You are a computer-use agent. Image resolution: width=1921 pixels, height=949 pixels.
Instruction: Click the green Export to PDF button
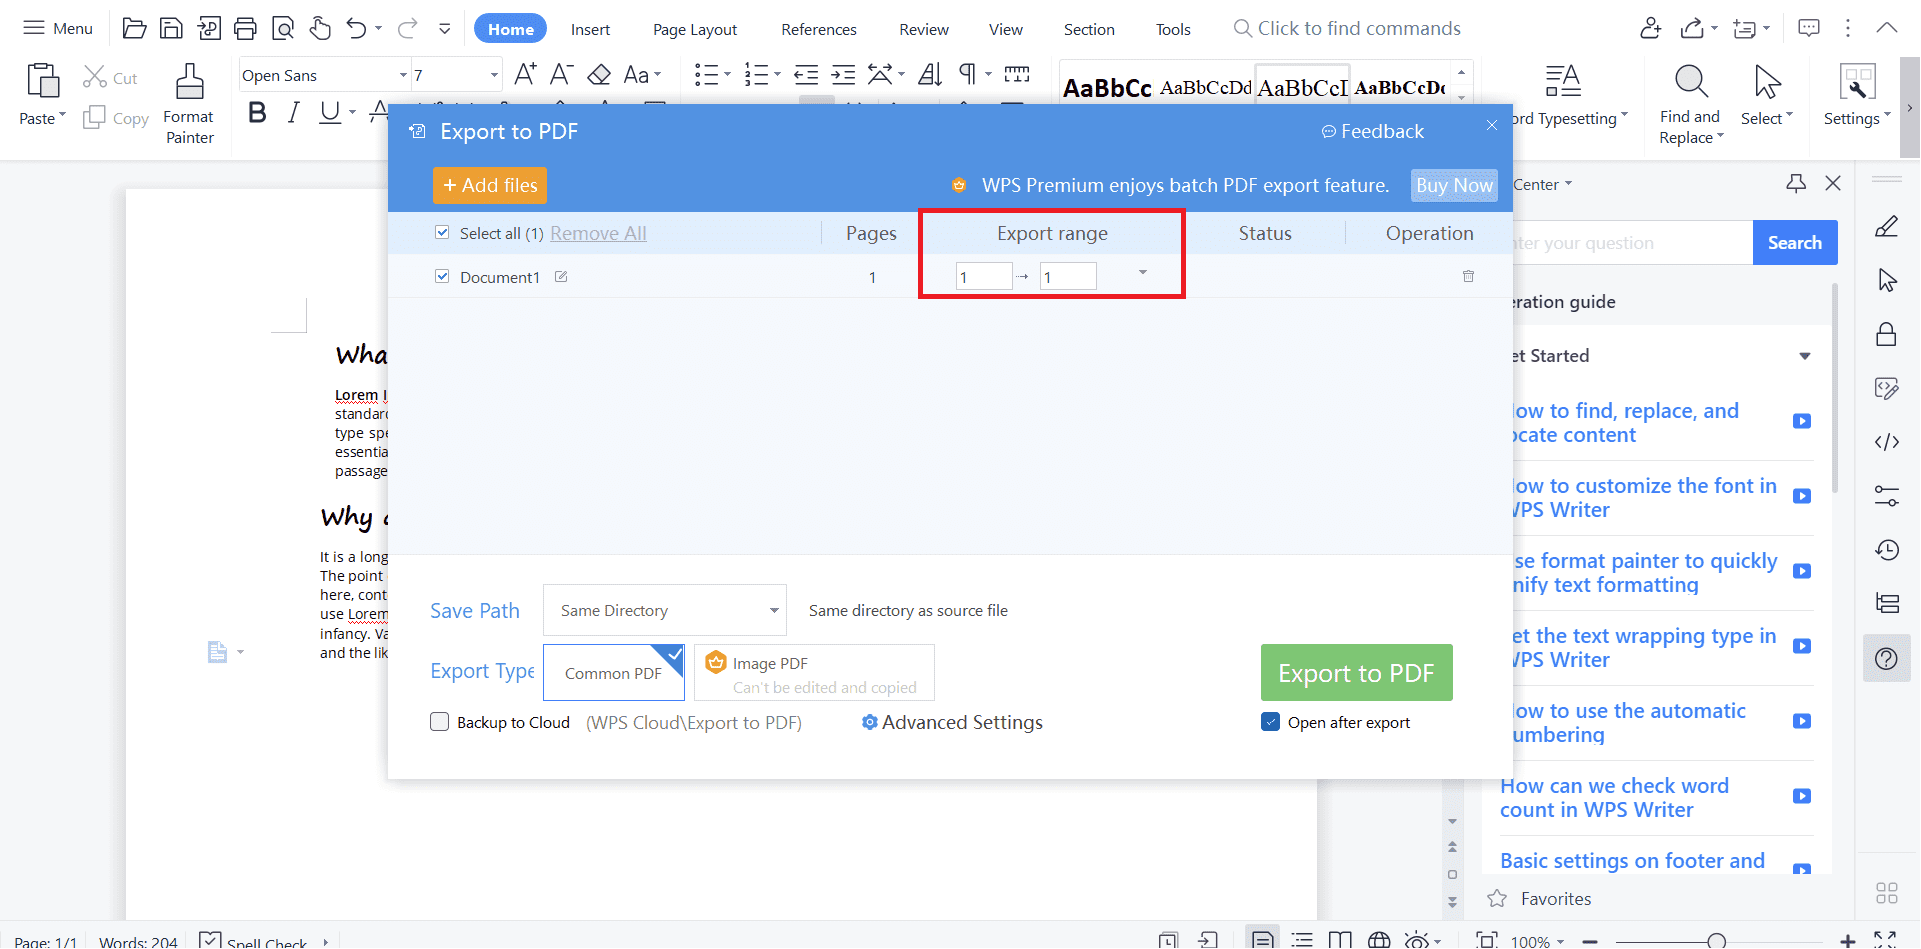tap(1356, 673)
